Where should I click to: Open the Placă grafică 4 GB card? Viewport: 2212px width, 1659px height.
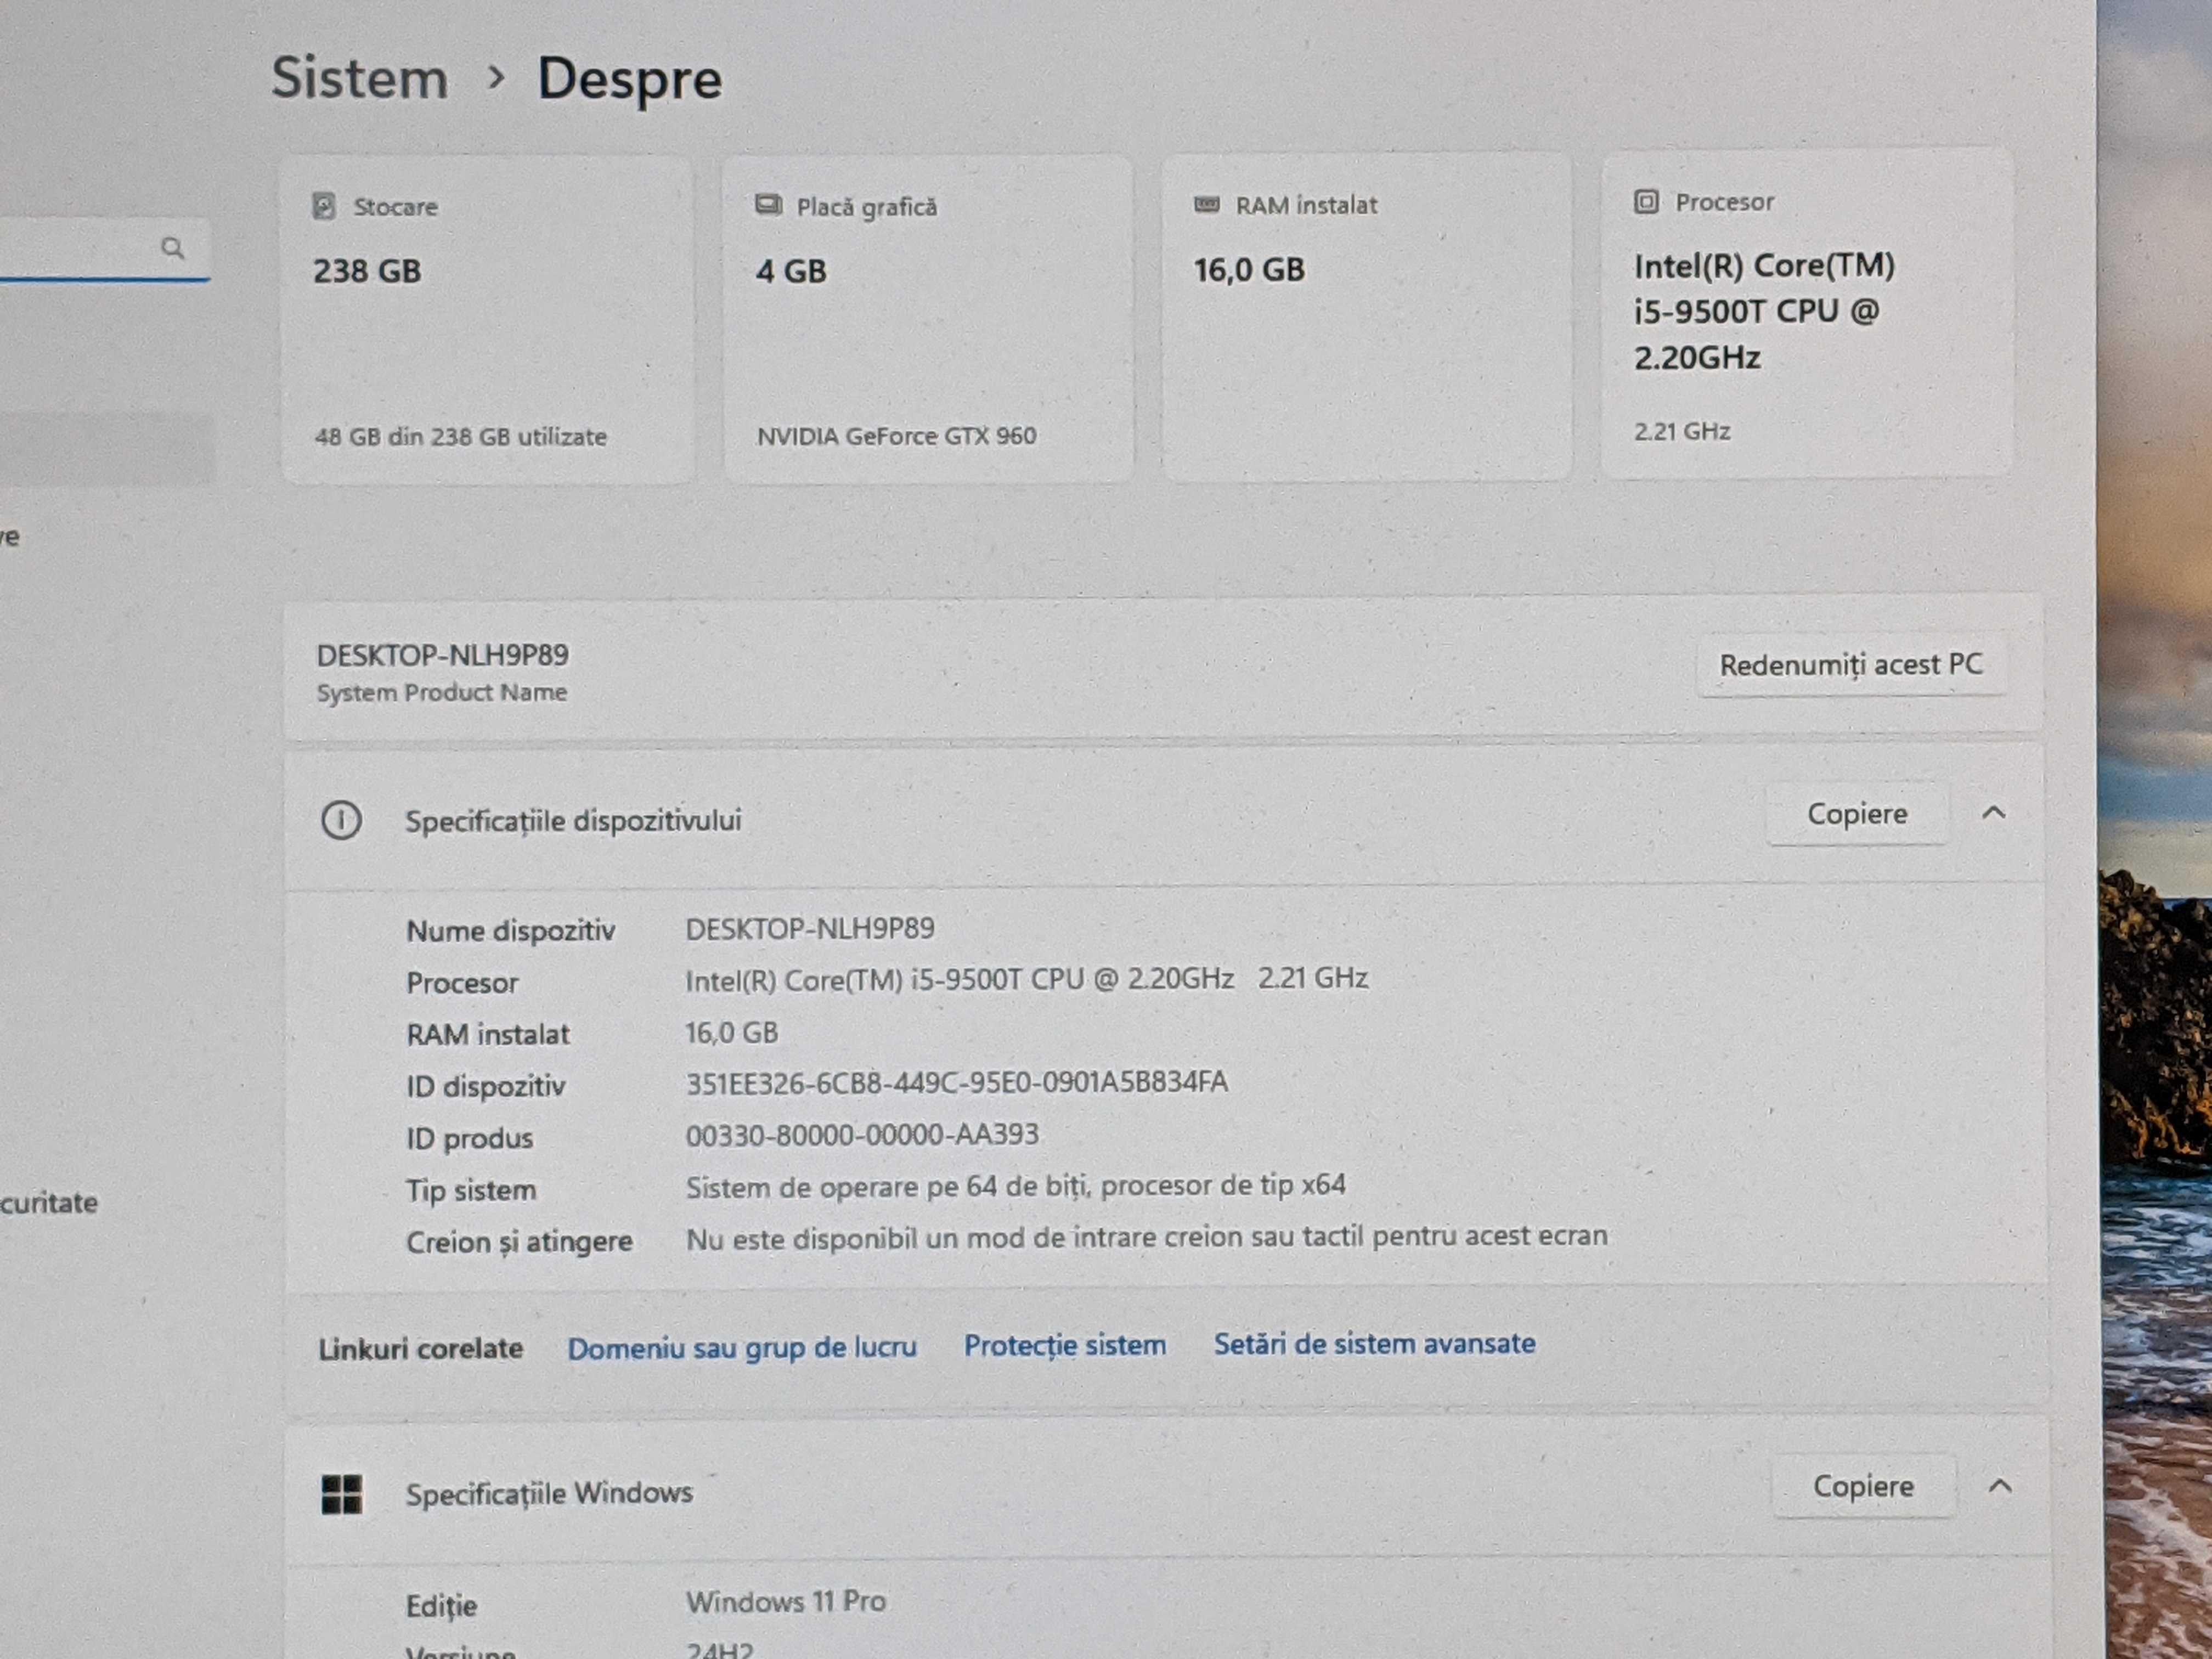coord(929,318)
